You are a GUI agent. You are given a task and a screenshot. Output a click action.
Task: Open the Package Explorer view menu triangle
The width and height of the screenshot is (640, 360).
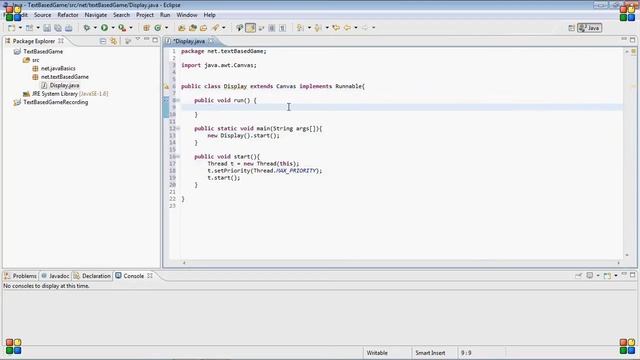(138, 40)
